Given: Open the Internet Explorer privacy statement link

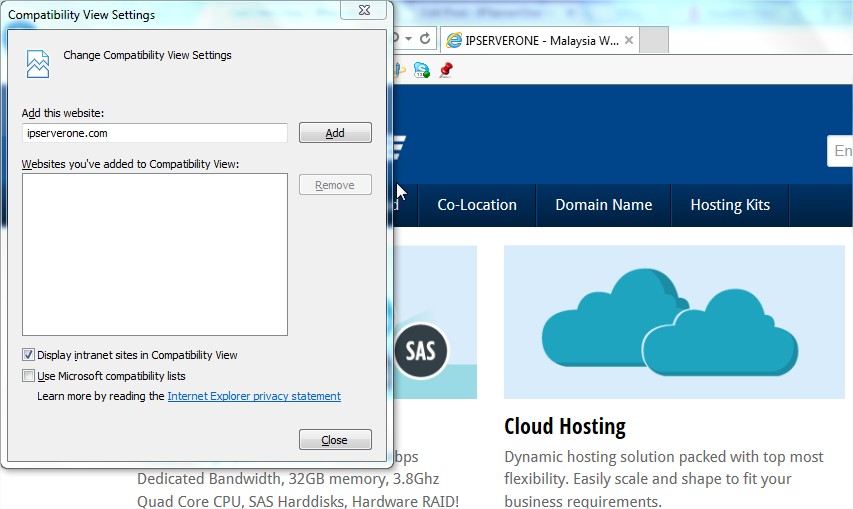Looking at the screenshot, I should [x=254, y=396].
